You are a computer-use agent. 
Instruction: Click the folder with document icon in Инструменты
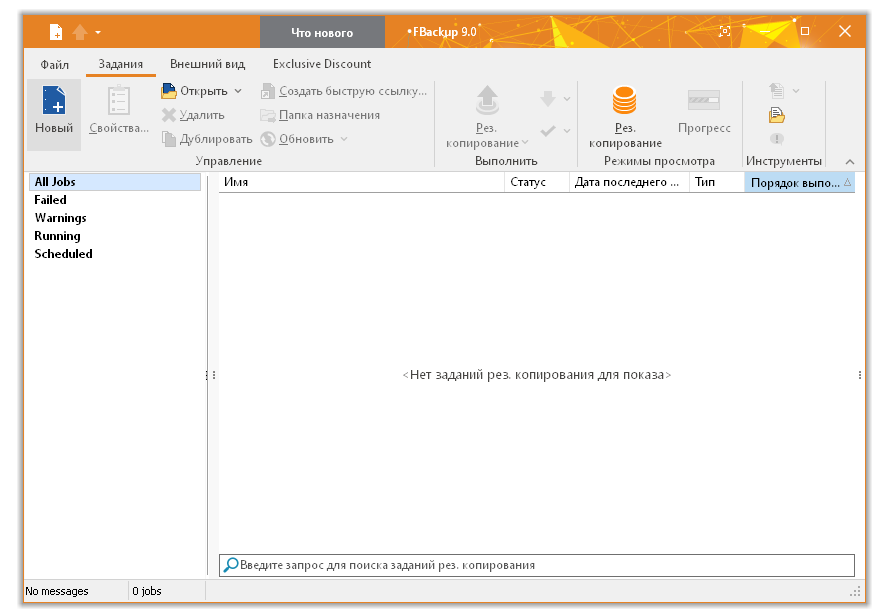coord(776,115)
